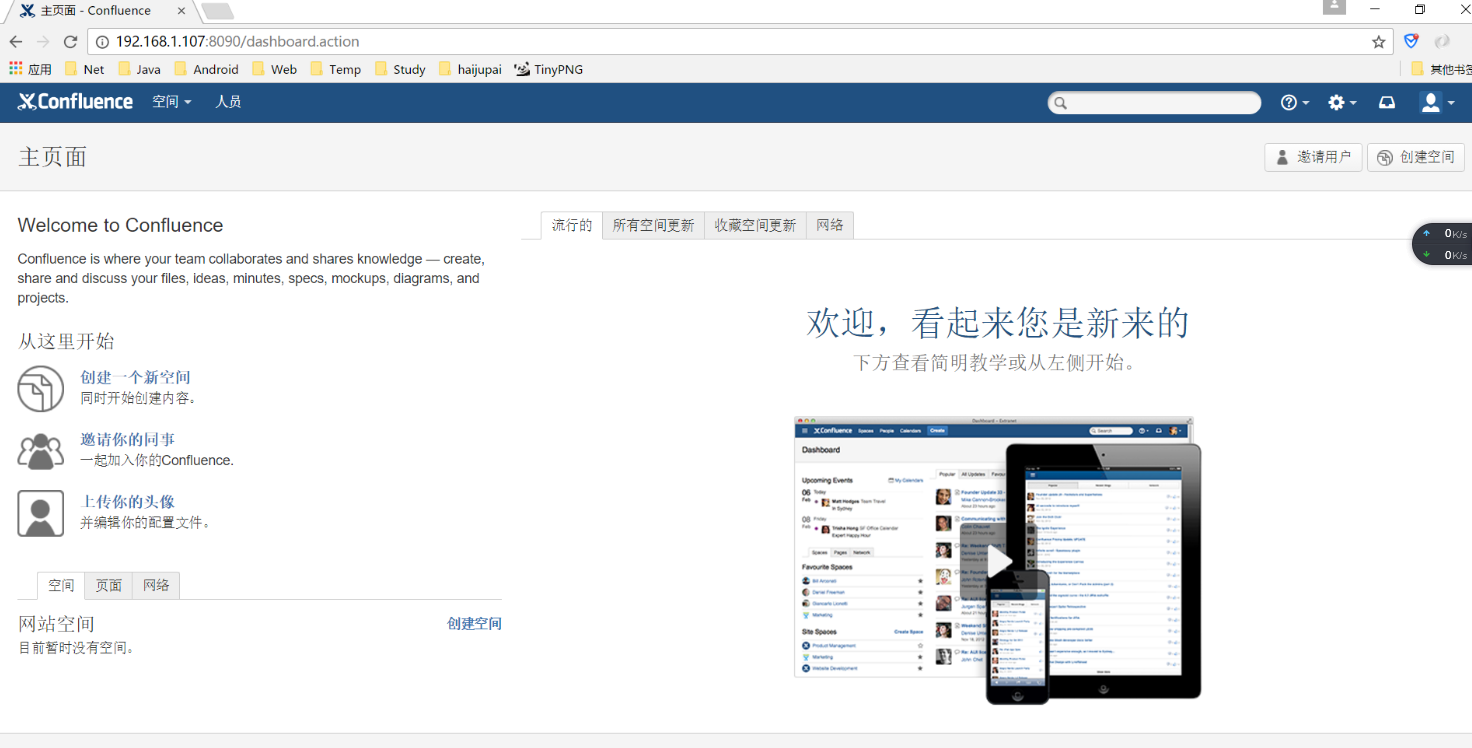Open the 人员 menu item
The height and width of the screenshot is (748, 1472).
(228, 102)
